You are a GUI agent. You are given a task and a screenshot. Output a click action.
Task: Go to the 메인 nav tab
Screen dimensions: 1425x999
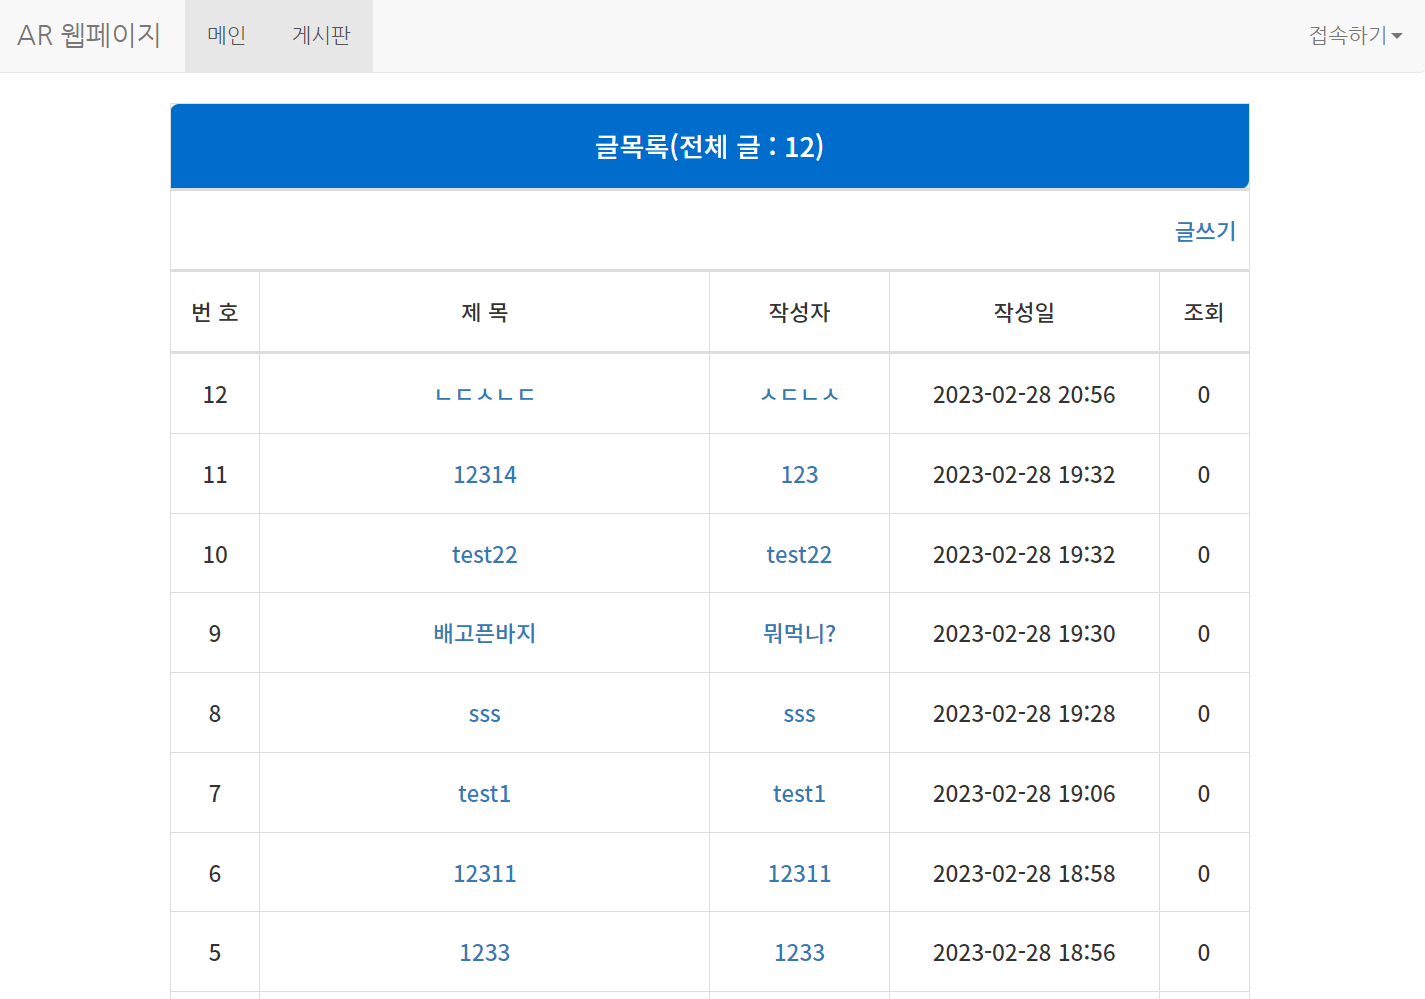[227, 36]
